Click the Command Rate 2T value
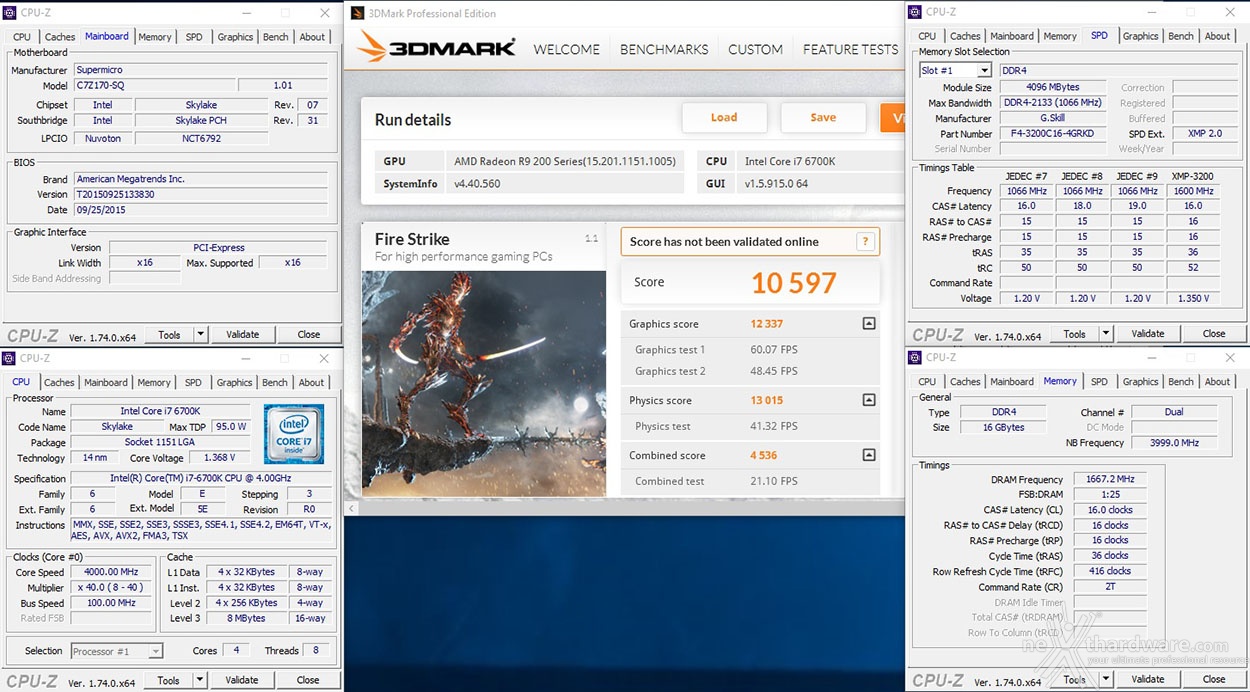The height and width of the screenshot is (692, 1250). click(1111, 587)
